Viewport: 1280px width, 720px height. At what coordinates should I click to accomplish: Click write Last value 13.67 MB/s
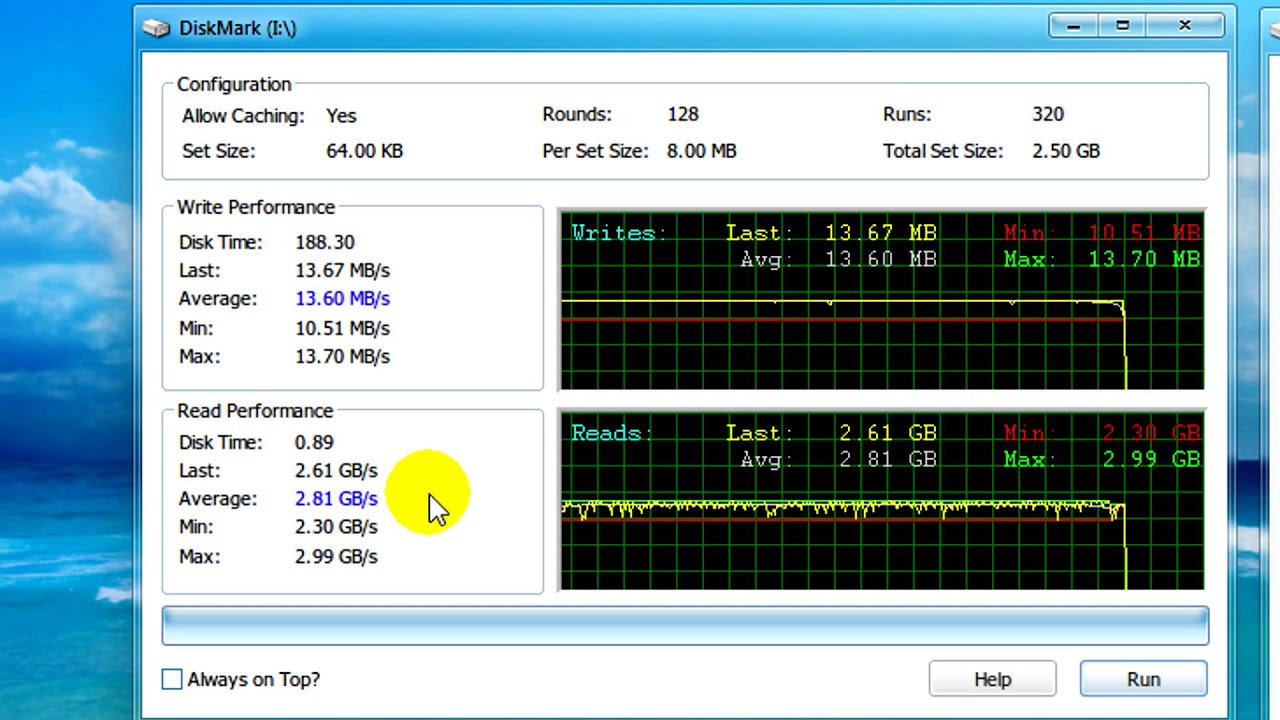tap(342, 270)
